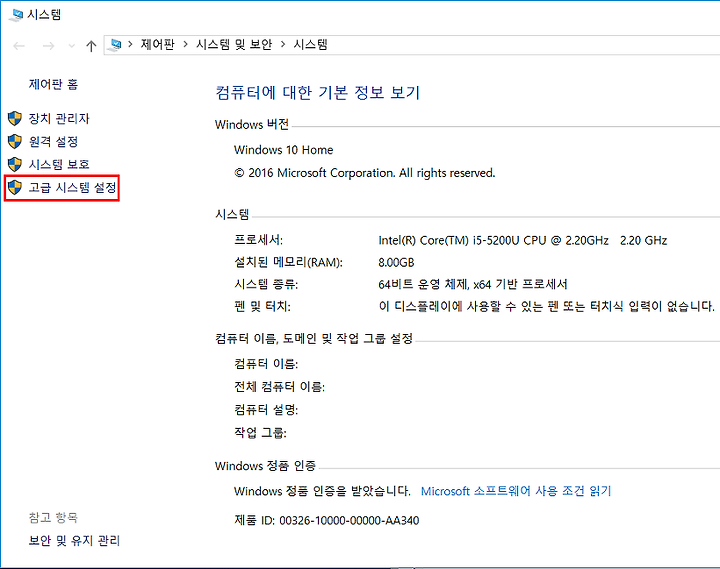Screen dimensions: 720x569
Task: Click the Windows 정품 인증 section header
Action: pyautogui.click(x=265, y=466)
